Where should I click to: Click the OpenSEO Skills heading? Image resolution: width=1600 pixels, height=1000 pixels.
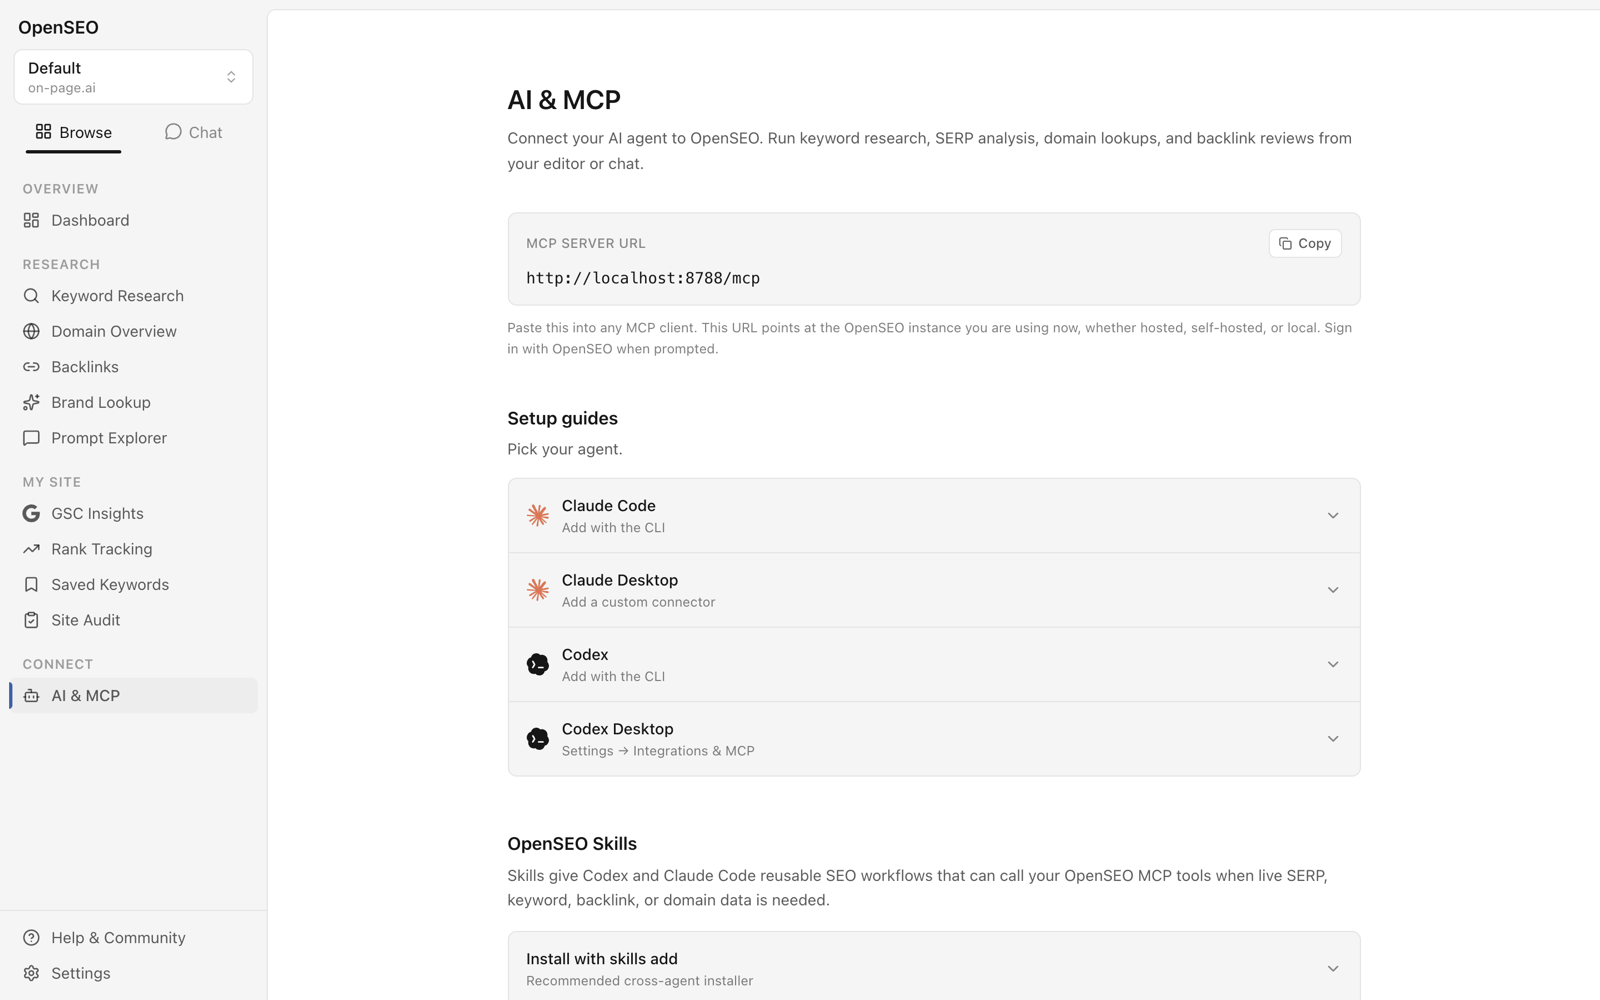(572, 844)
